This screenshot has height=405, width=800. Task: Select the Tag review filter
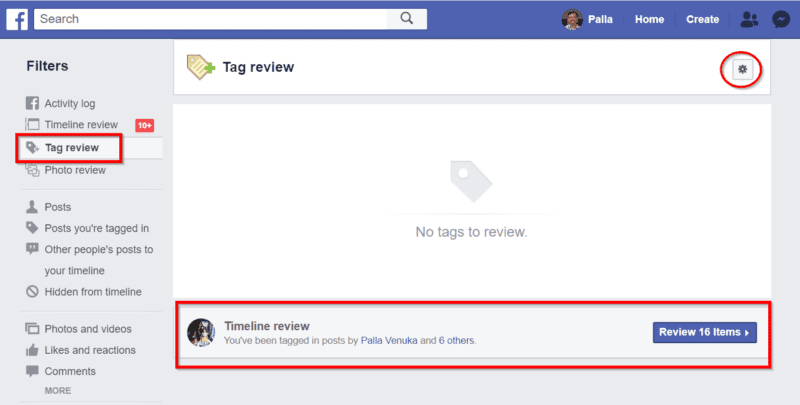71,147
